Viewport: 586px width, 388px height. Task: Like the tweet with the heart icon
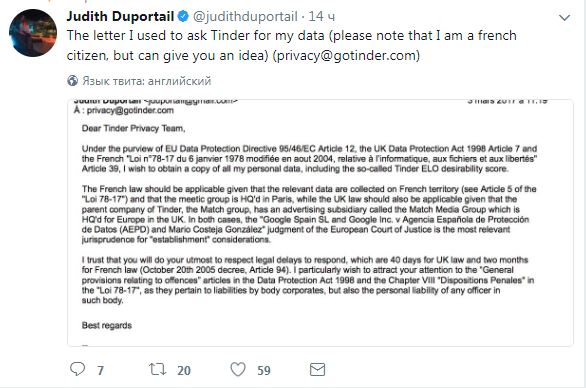coord(238,369)
